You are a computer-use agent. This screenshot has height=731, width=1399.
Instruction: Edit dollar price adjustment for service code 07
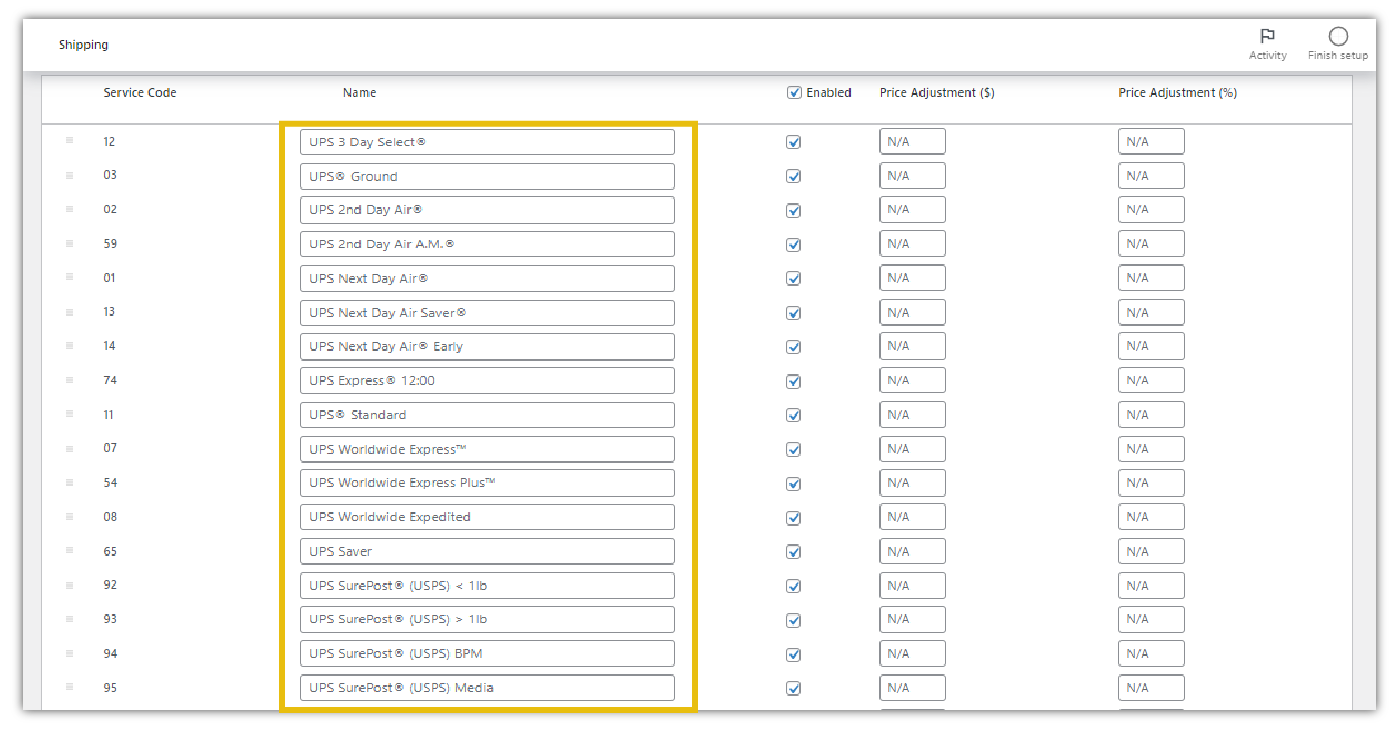pos(912,449)
